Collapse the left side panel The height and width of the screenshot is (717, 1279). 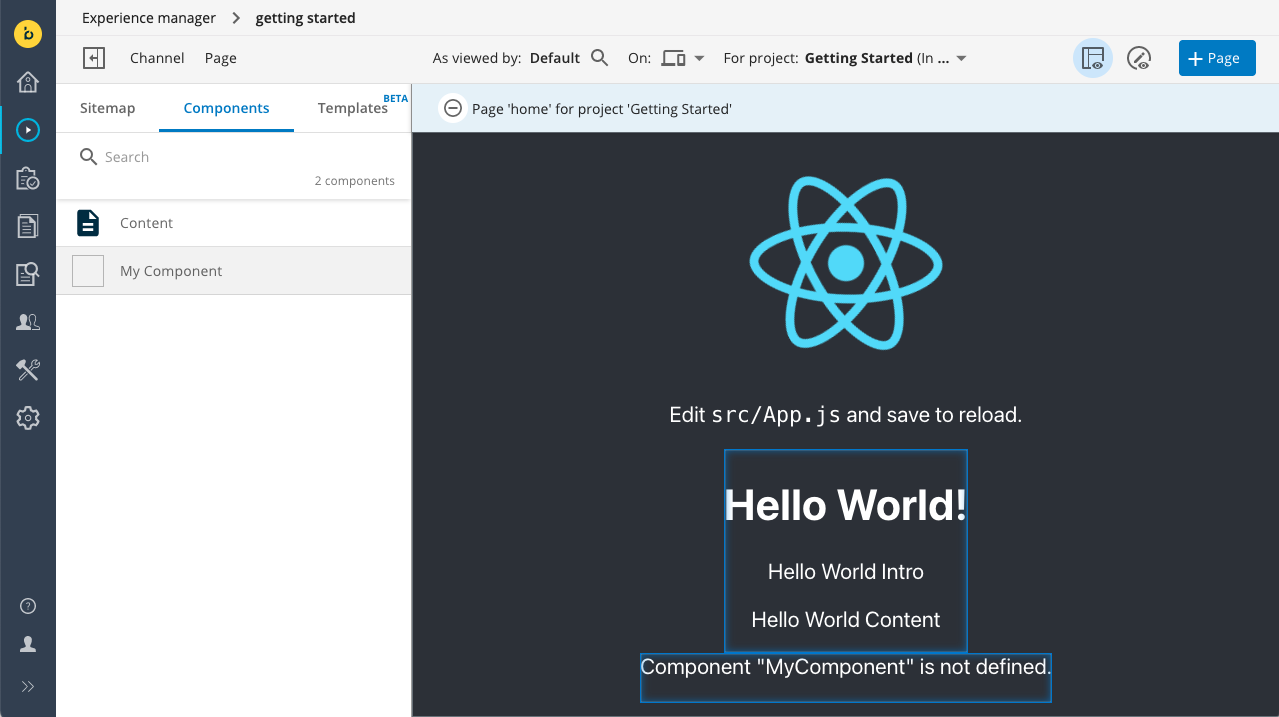click(94, 58)
